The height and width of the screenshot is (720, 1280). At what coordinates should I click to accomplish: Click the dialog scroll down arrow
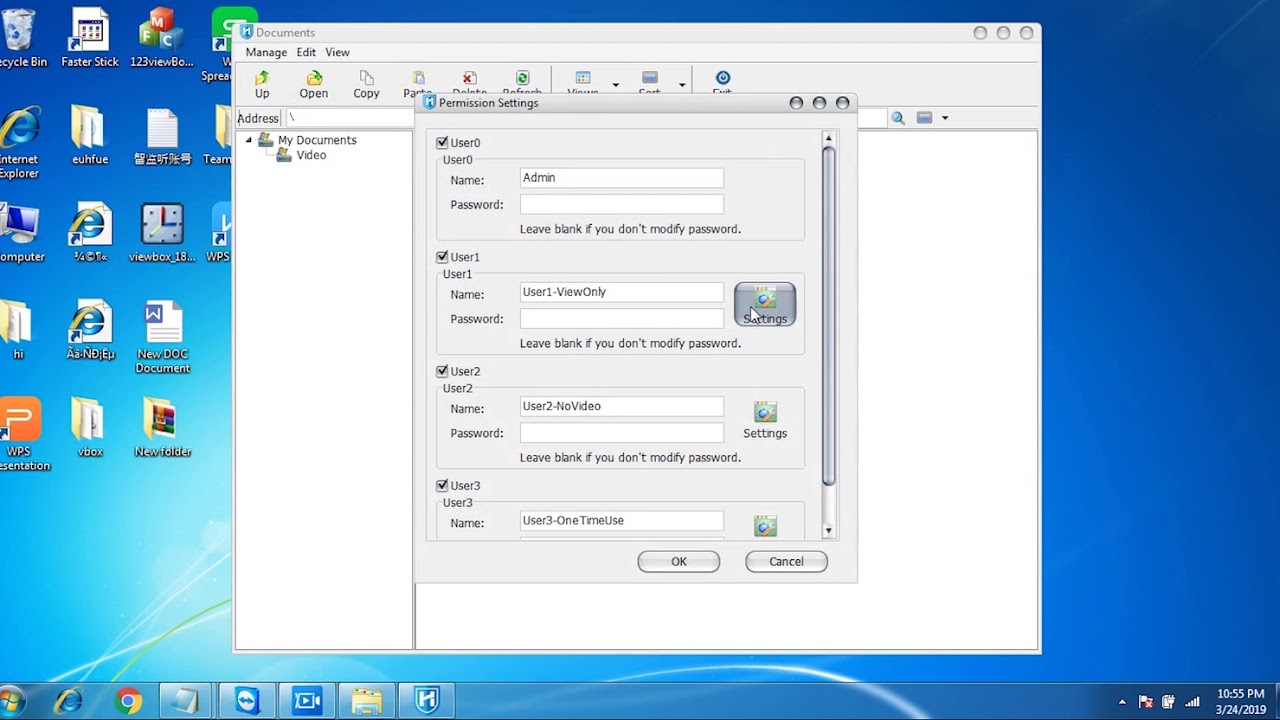tap(828, 531)
